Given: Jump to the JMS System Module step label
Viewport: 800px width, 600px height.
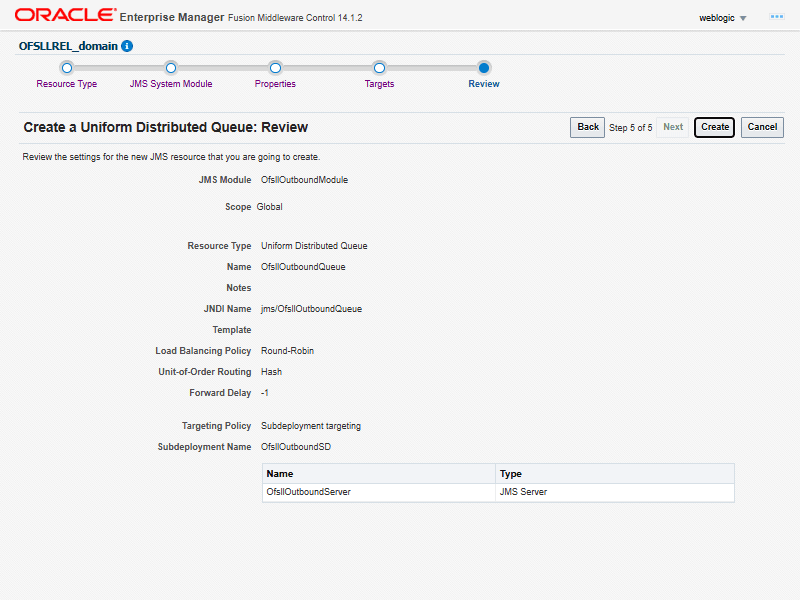Looking at the screenshot, I should click(171, 84).
